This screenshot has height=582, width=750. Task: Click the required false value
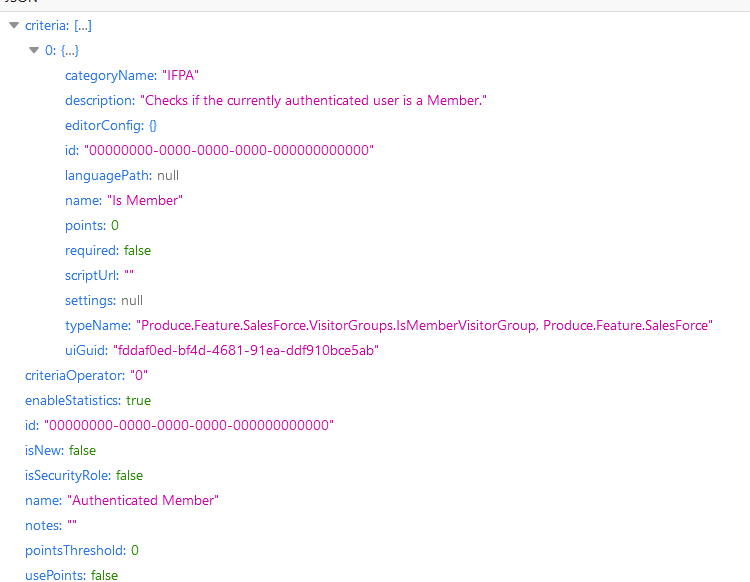tap(138, 250)
